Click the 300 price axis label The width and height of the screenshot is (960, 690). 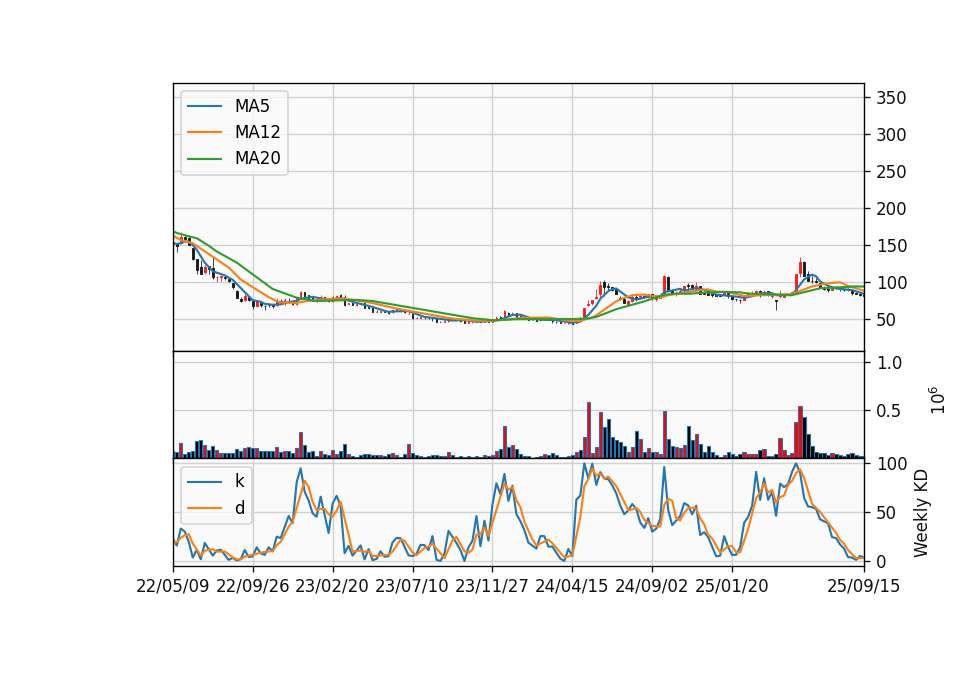point(891,135)
